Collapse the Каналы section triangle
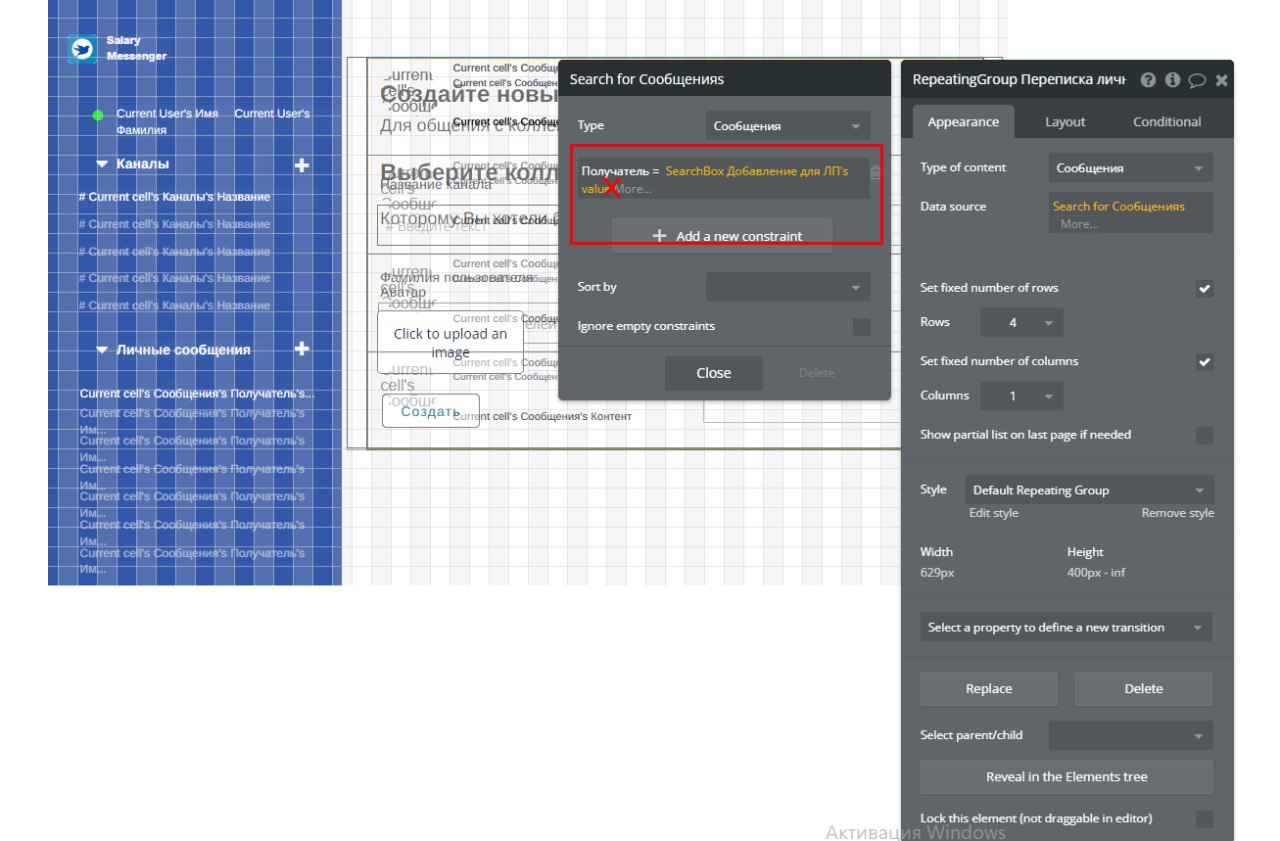The height and width of the screenshot is (841, 1280). [x=102, y=163]
